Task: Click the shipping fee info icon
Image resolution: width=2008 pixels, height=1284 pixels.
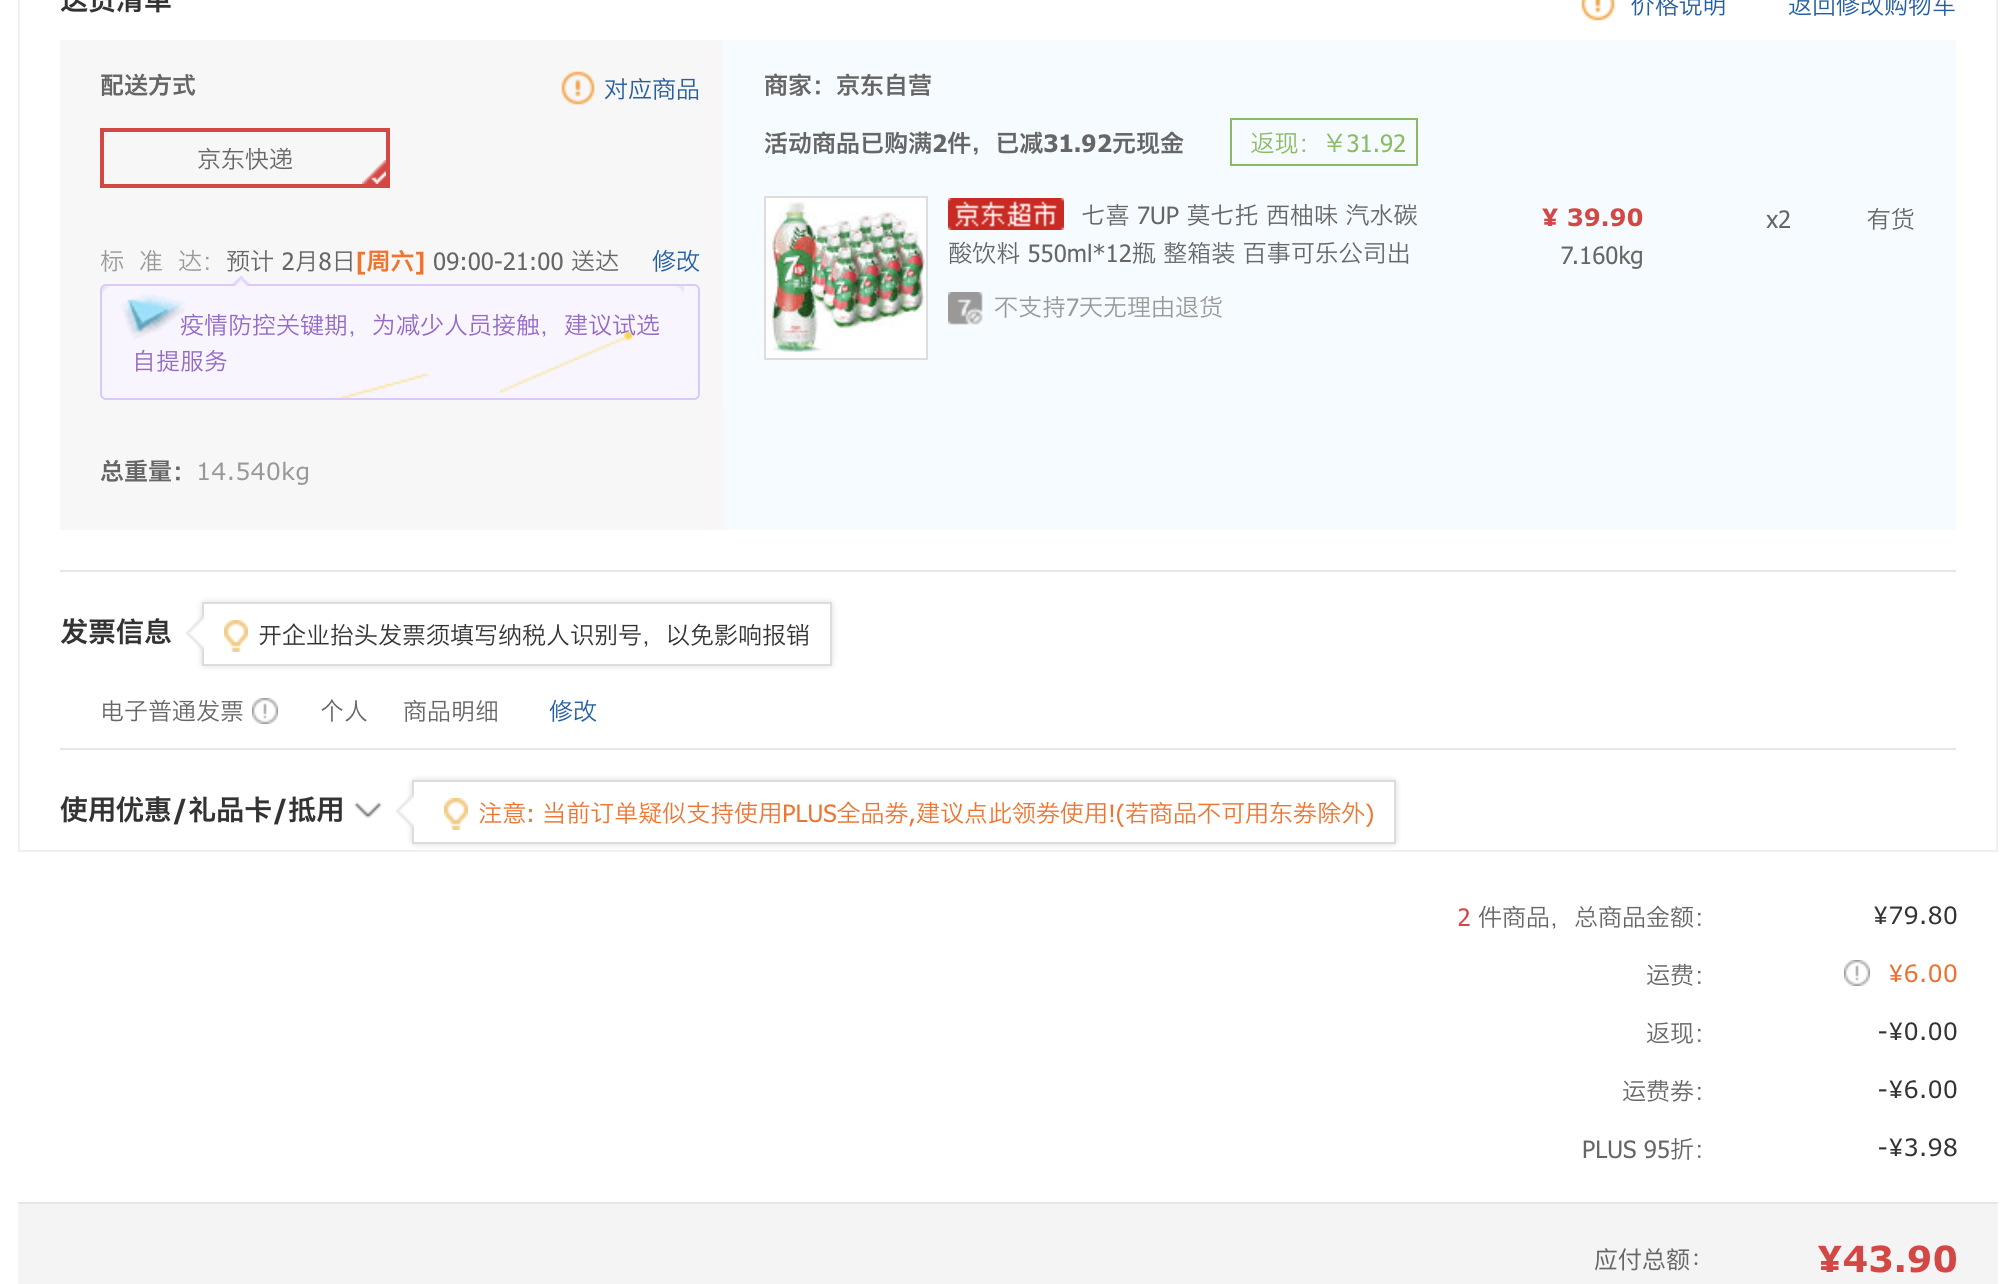Action: point(1857,973)
